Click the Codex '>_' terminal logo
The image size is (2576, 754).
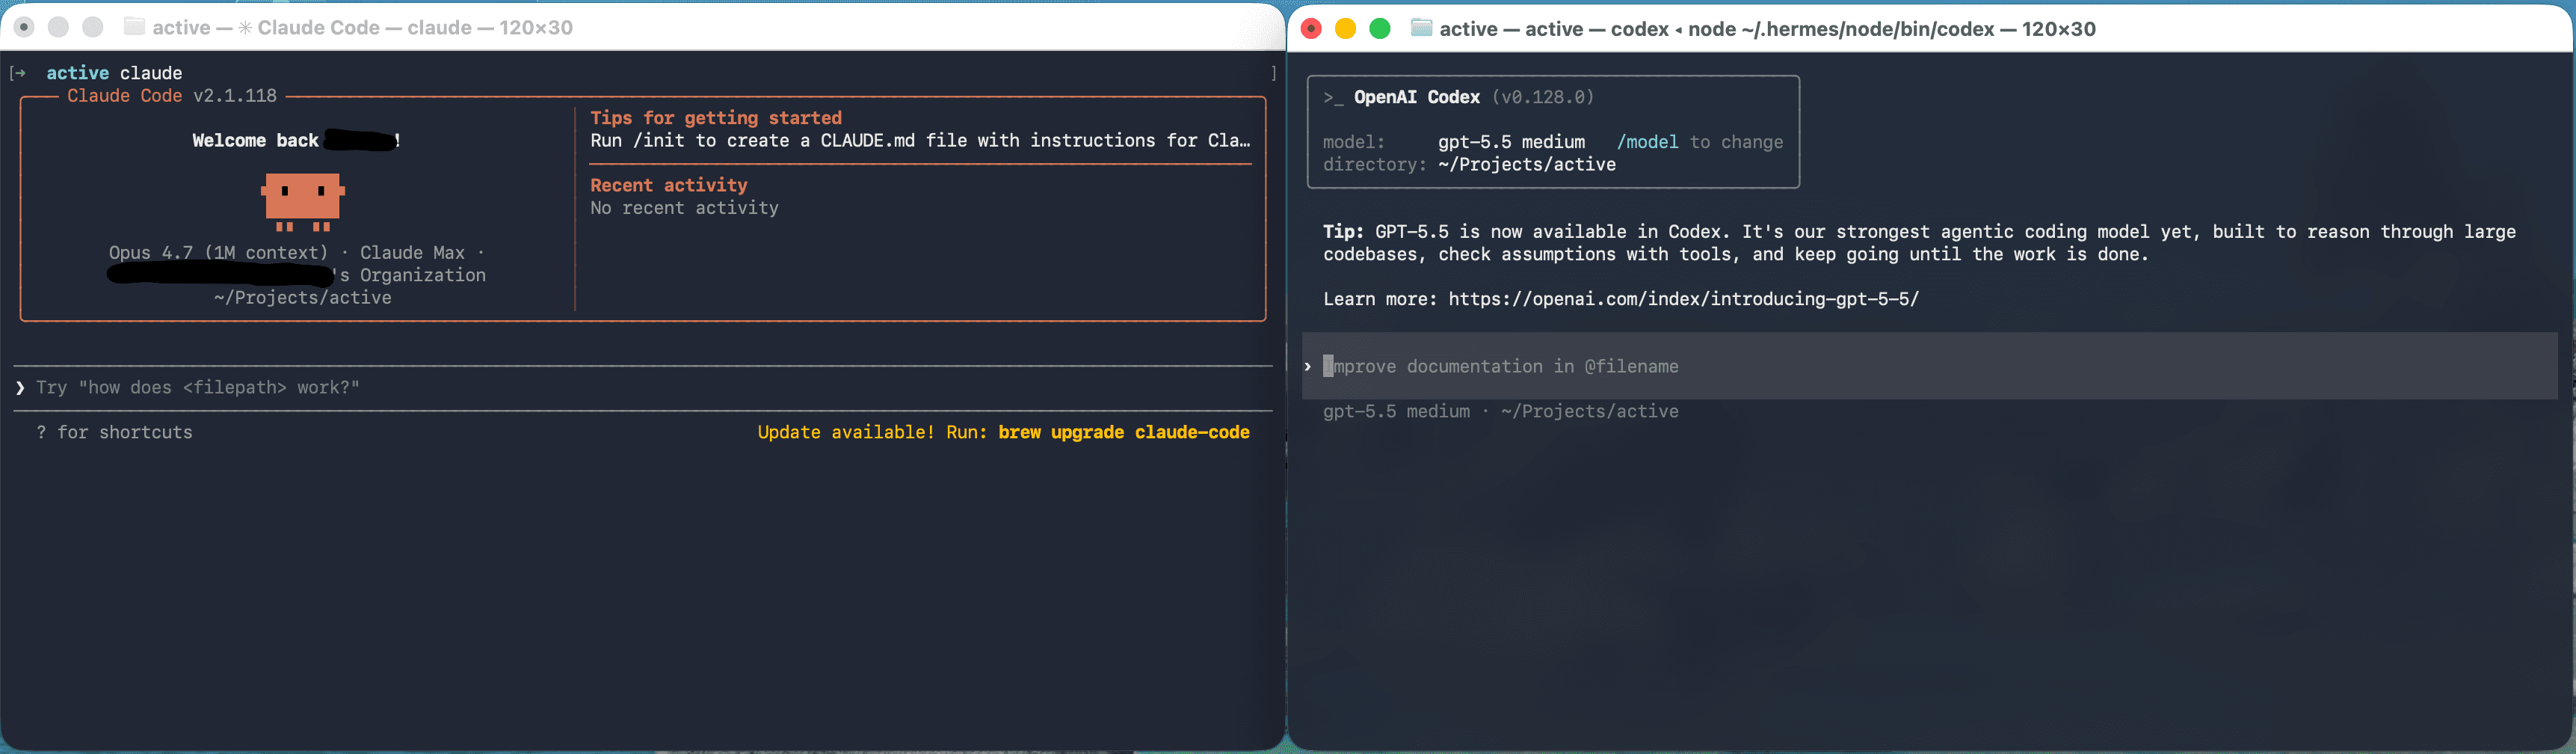pyautogui.click(x=1333, y=97)
